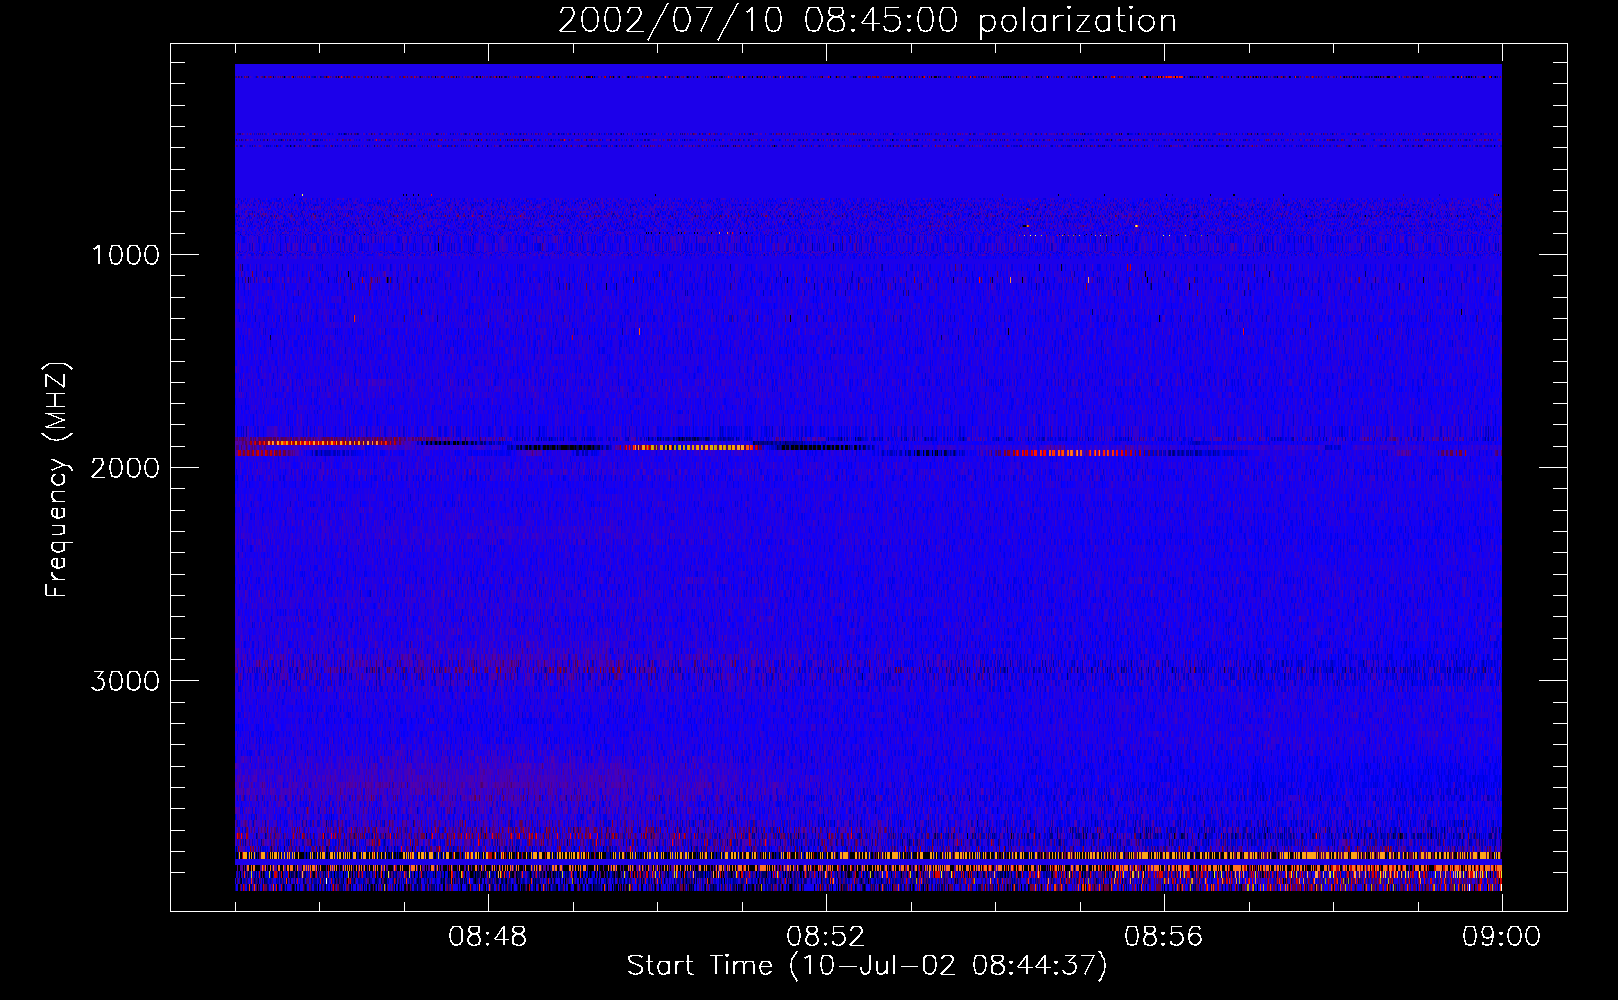Click the plot title '2002/07/10 08:45:00 polarization'

pyautogui.click(x=867, y=21)
